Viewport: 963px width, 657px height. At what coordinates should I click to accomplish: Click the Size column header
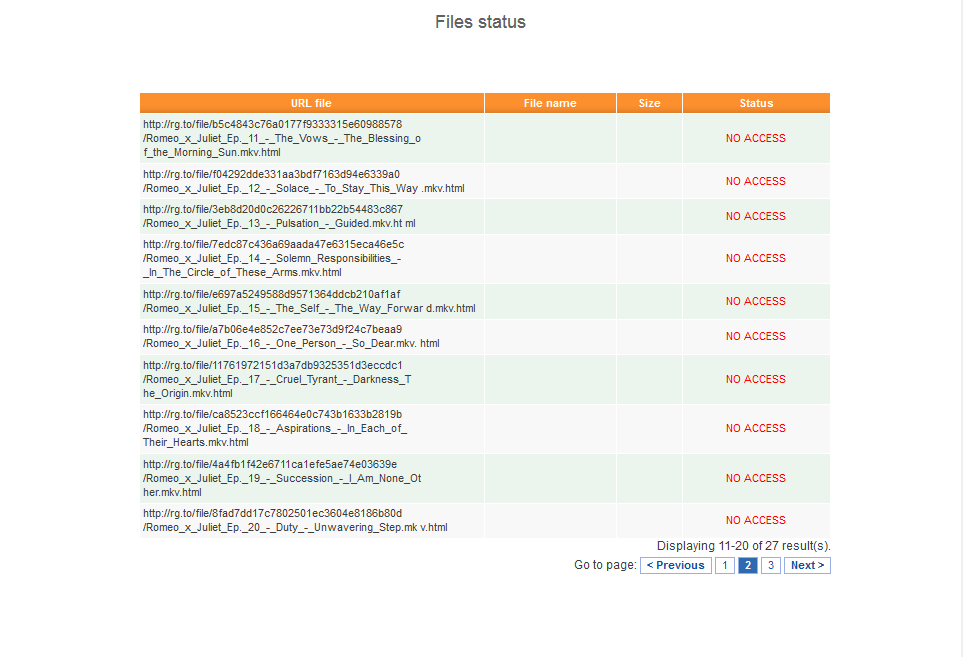[x=649, y=103]
